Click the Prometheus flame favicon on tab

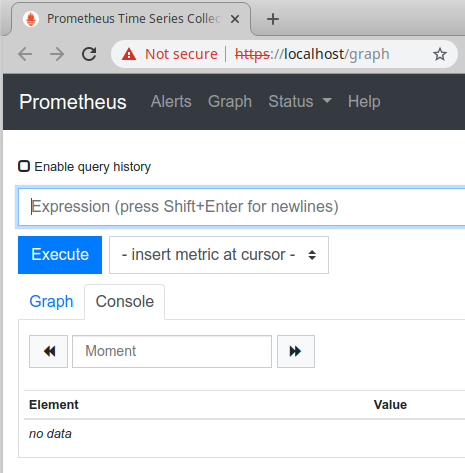click(31, 19)
